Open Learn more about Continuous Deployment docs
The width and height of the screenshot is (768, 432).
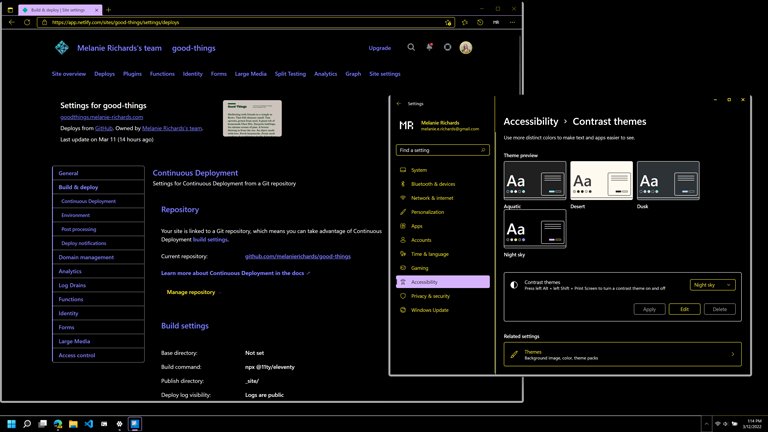point(235,273)
